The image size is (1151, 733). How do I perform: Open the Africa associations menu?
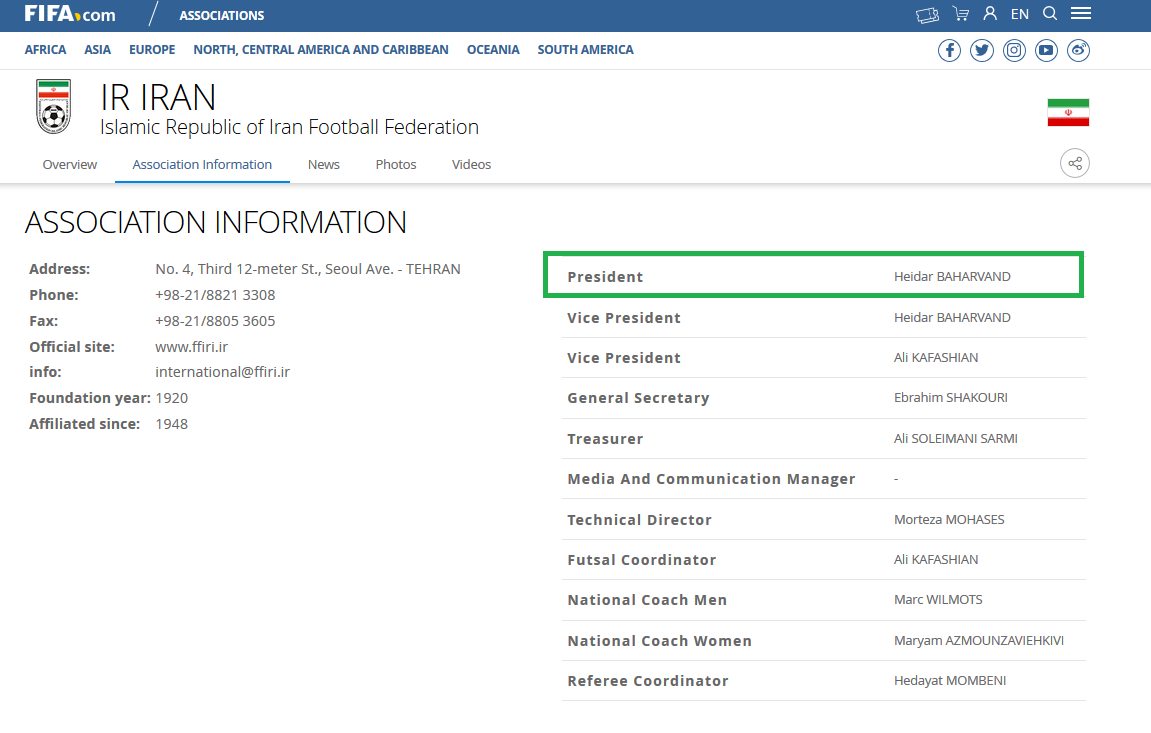click(x=46, y=50)
